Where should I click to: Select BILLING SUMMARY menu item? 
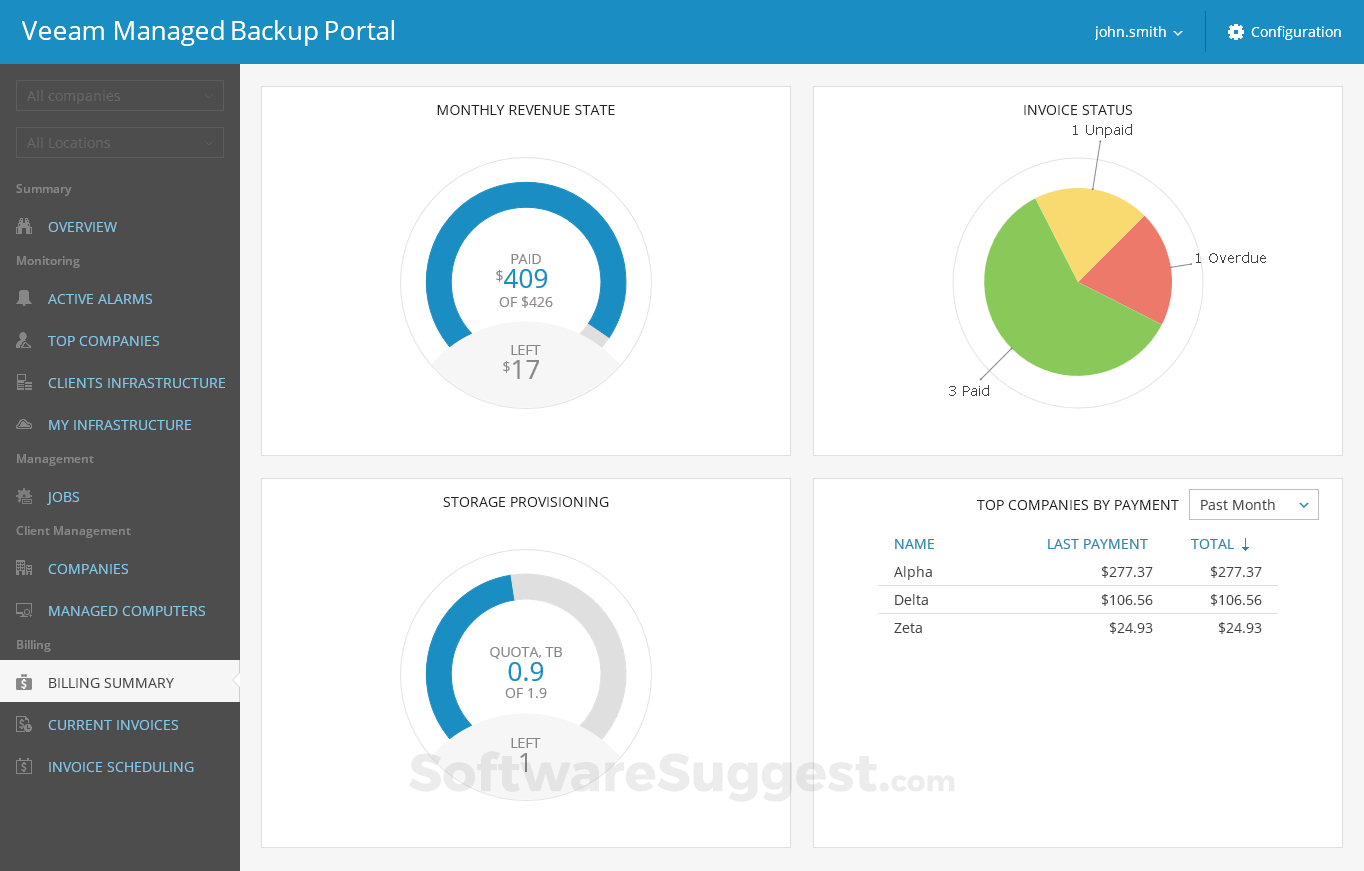tap(120, 682)
